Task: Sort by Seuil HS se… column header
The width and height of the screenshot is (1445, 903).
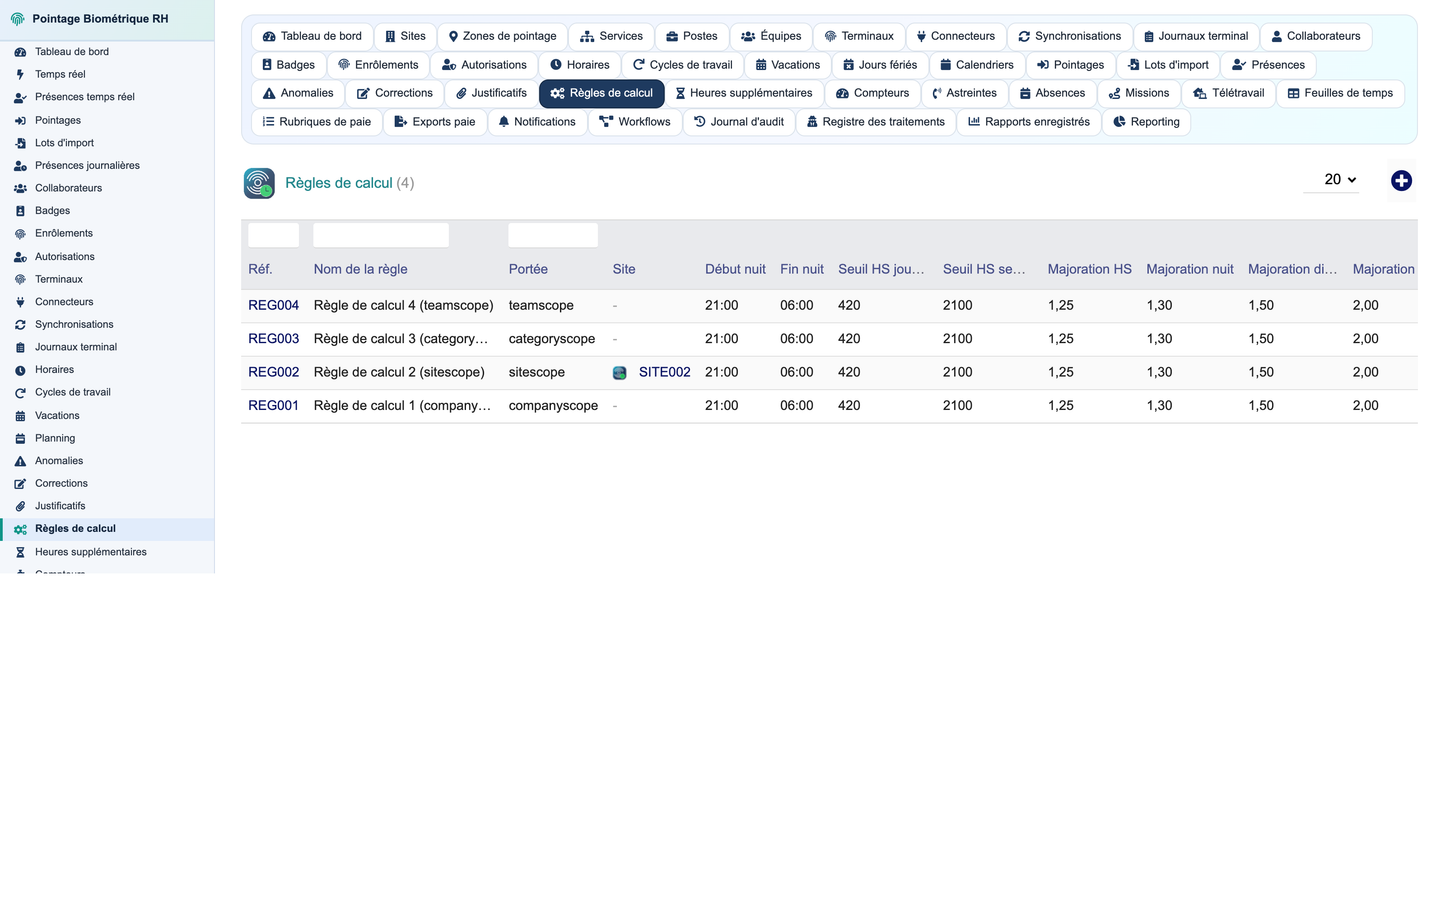Action: tap(984, 269)
